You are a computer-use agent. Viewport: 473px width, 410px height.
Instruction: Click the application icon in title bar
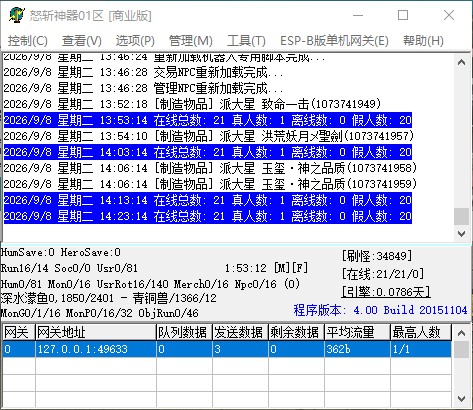pyautogui.click(x=16, y=15)
